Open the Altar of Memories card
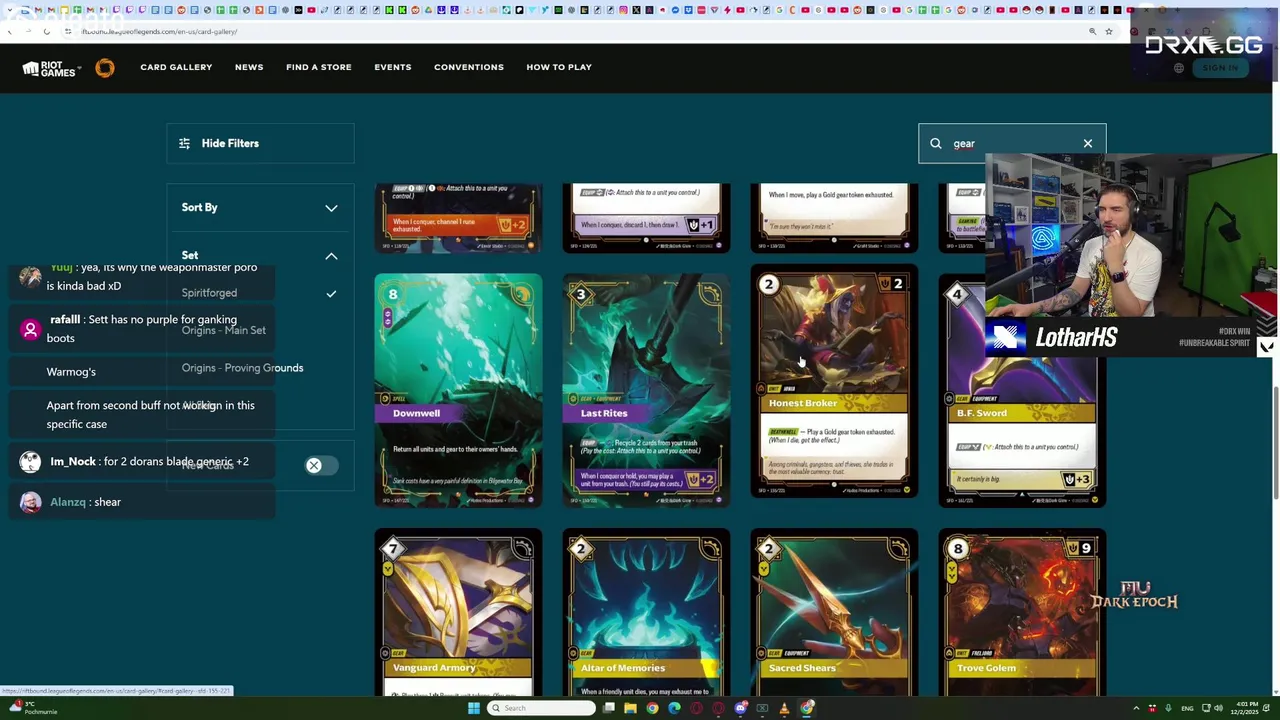 pyautogui.click(x=646, y=613)
